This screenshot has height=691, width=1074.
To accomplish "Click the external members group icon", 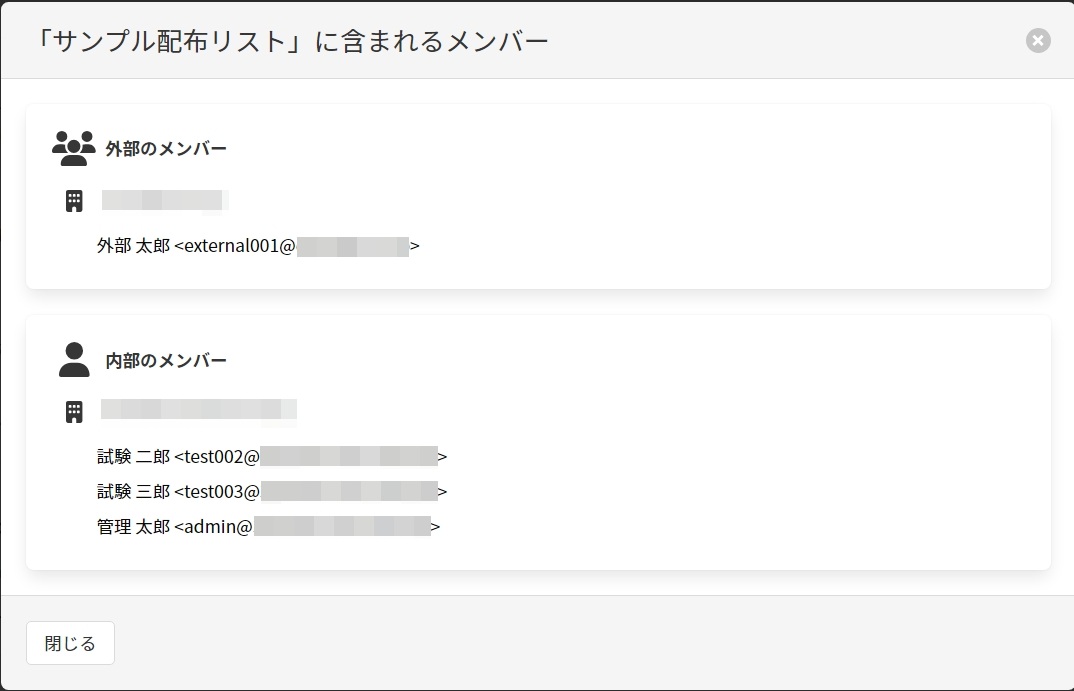I will pos(73,148).
